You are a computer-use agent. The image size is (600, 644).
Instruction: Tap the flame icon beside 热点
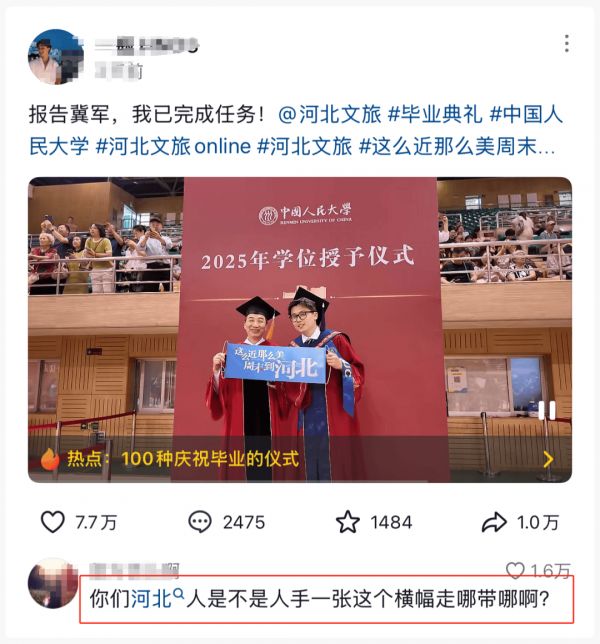[50, 458]
